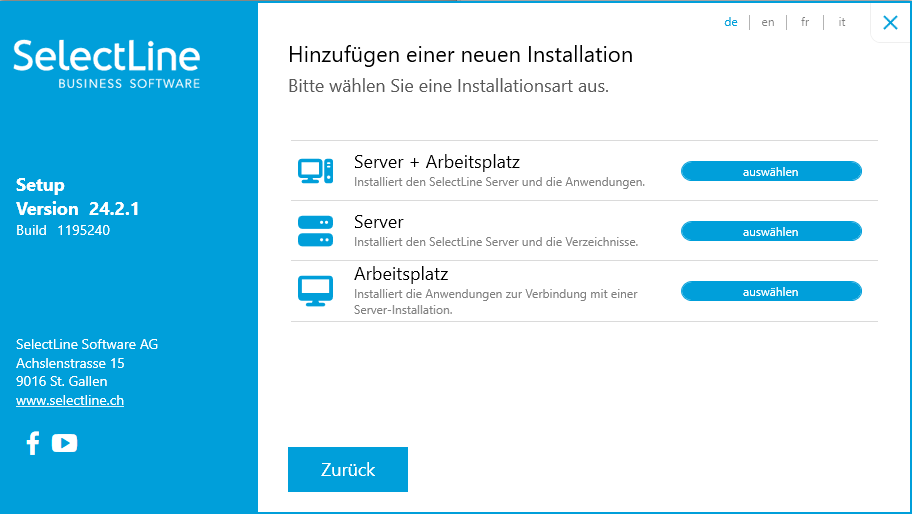Image resolution: width=912 pixels, height=514 pixels.
Task: Open the Facebook icon link
Action: 33,443
